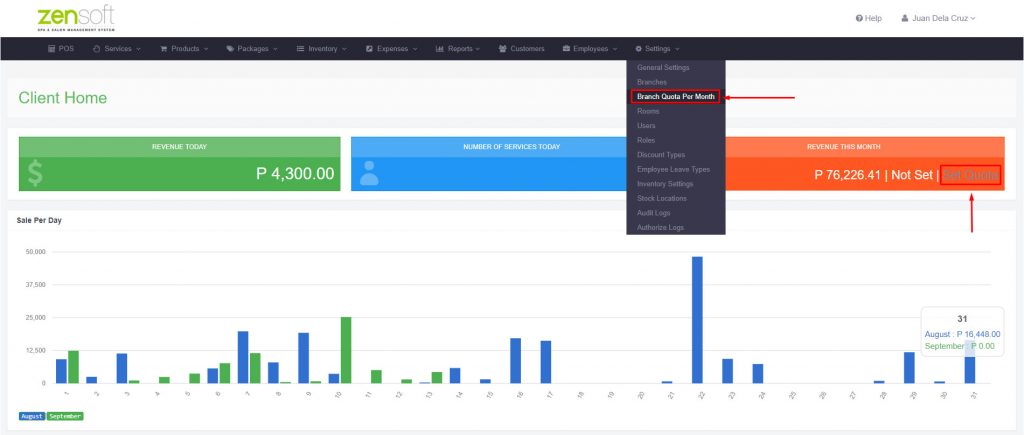Click the Client Home heading
Screen dimensions: 1024x435
(x=63, y=98)
